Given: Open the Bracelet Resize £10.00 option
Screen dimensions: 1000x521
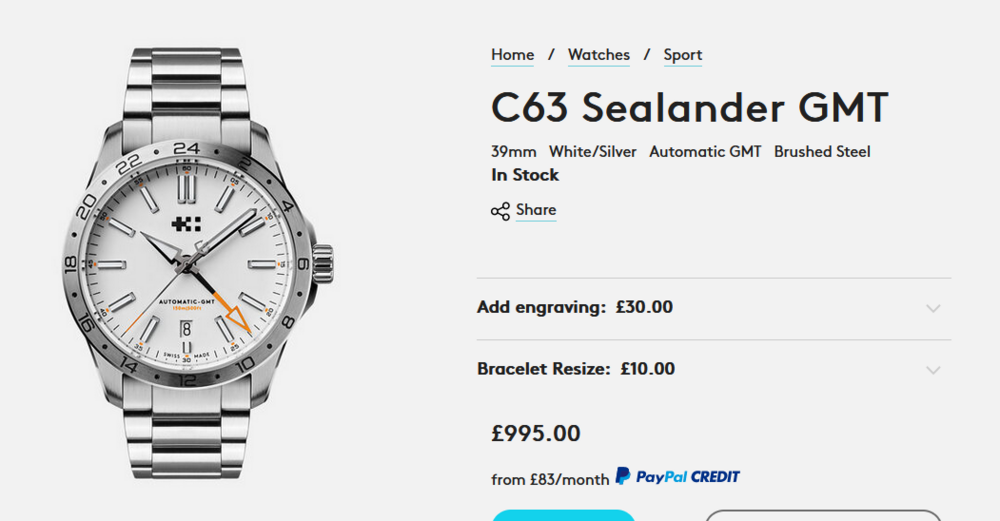Looking at the screenshot, I should (x=576, y=369).
